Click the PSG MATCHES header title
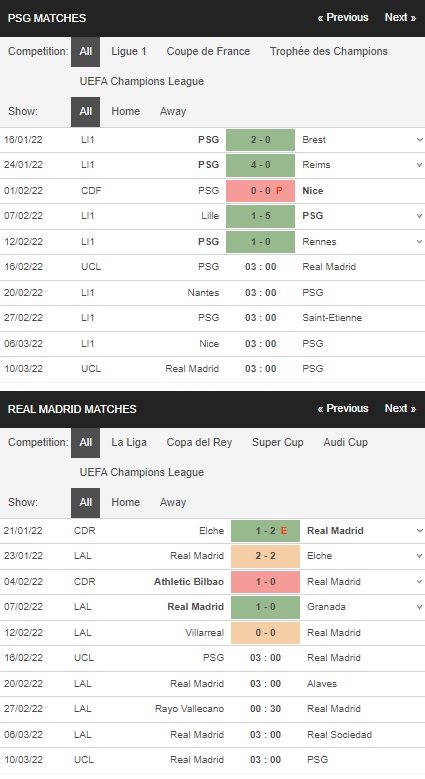425x779 pixels. tap(47, 18)
